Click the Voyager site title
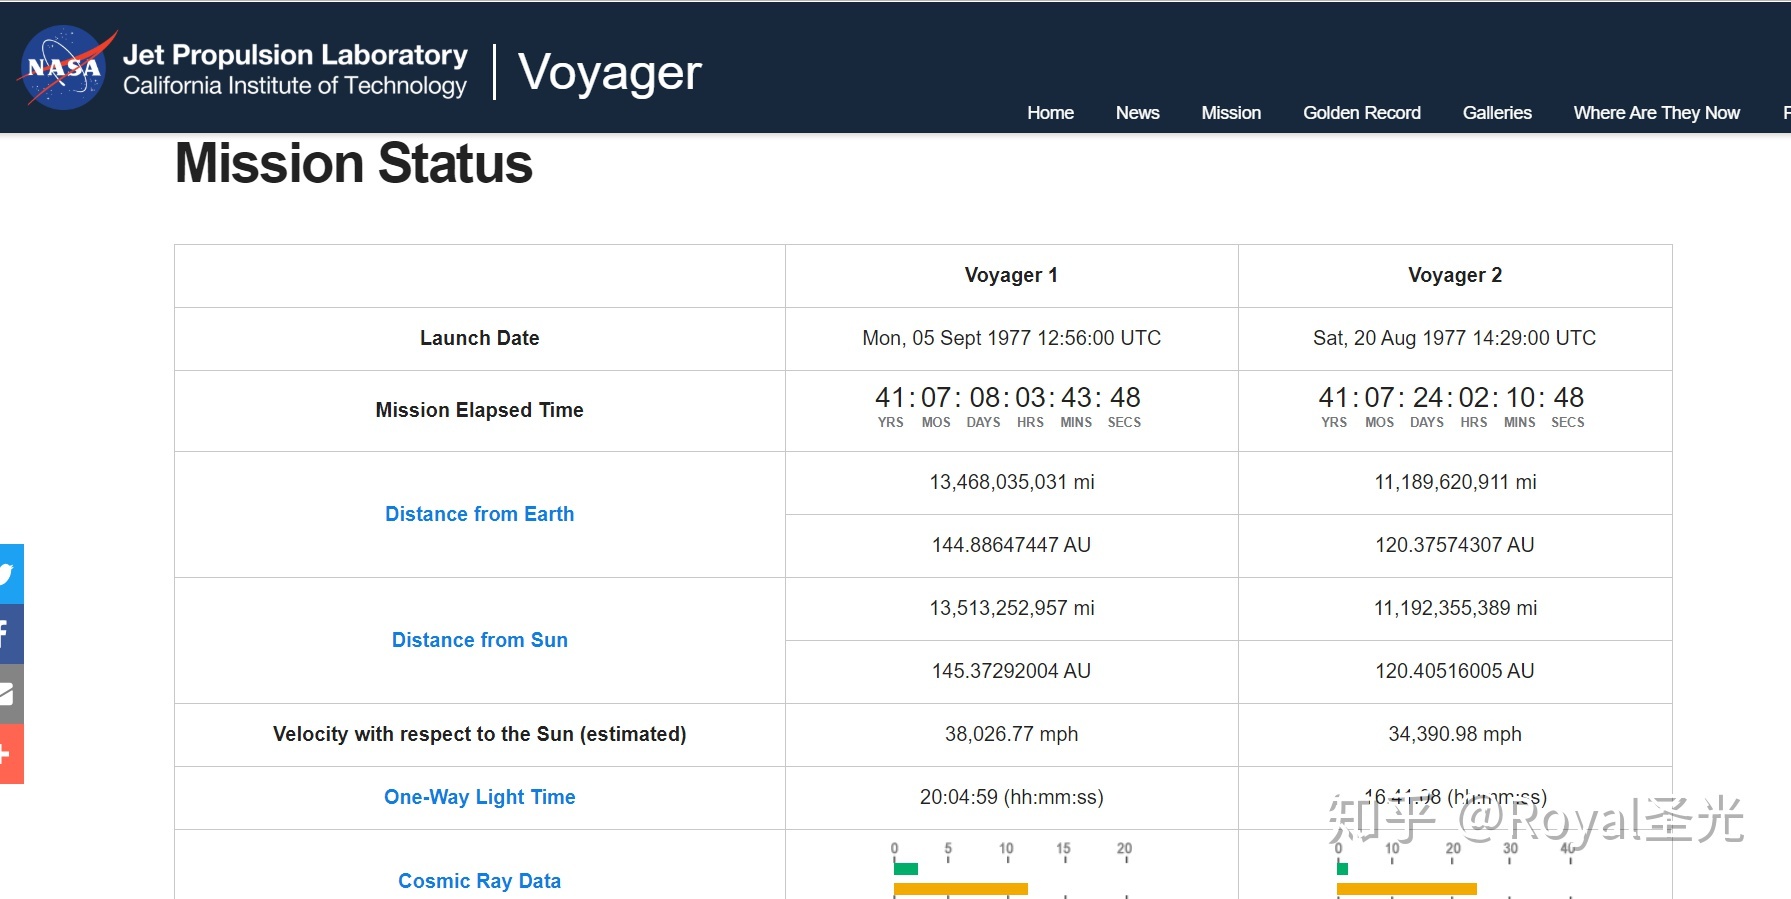This screenshot has width=1791, height=899. coord(610,72)
